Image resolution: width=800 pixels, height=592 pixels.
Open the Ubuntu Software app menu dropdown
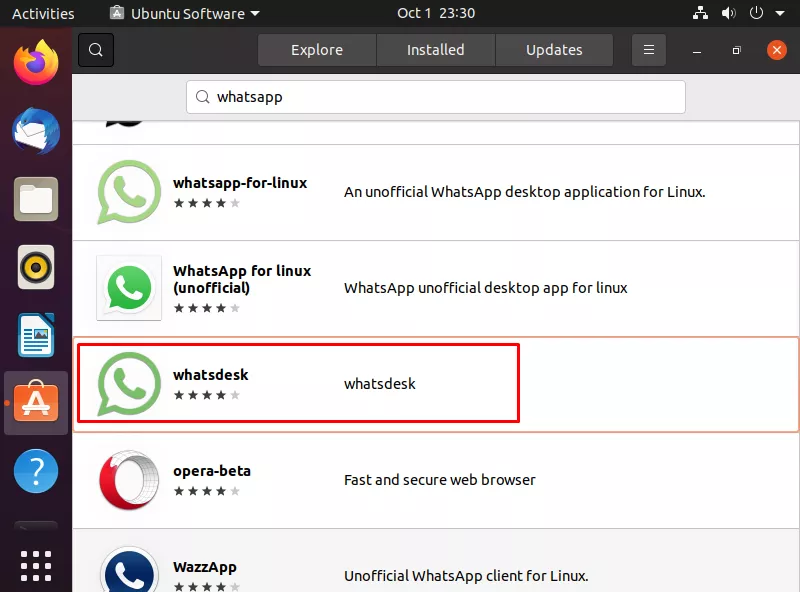click(x=185, y=13)
